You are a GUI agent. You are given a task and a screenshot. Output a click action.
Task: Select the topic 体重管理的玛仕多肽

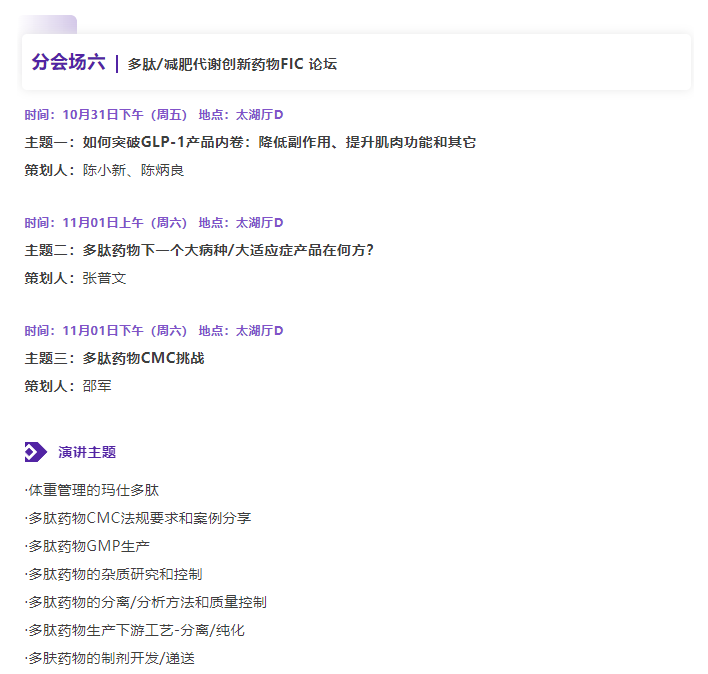tap(92, 490)
